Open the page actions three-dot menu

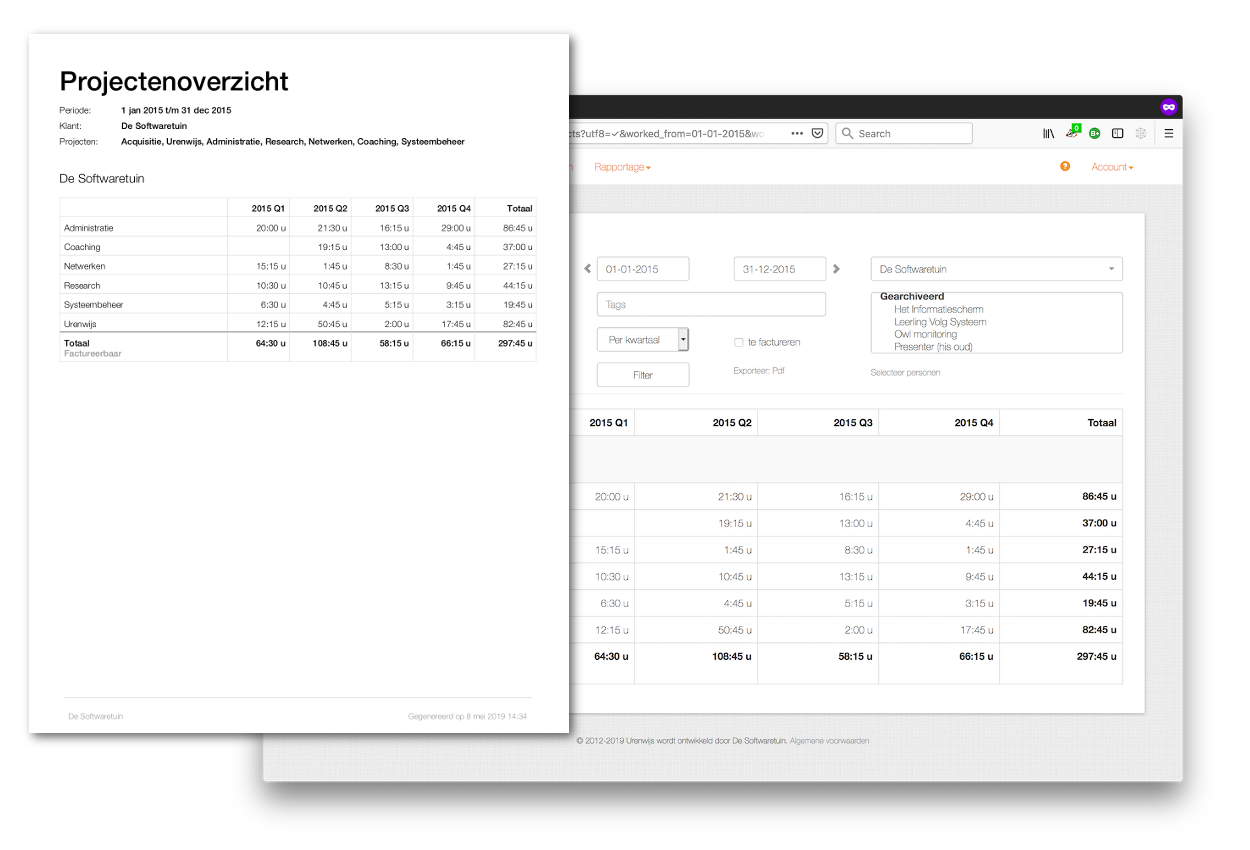(x=797, y=133)
